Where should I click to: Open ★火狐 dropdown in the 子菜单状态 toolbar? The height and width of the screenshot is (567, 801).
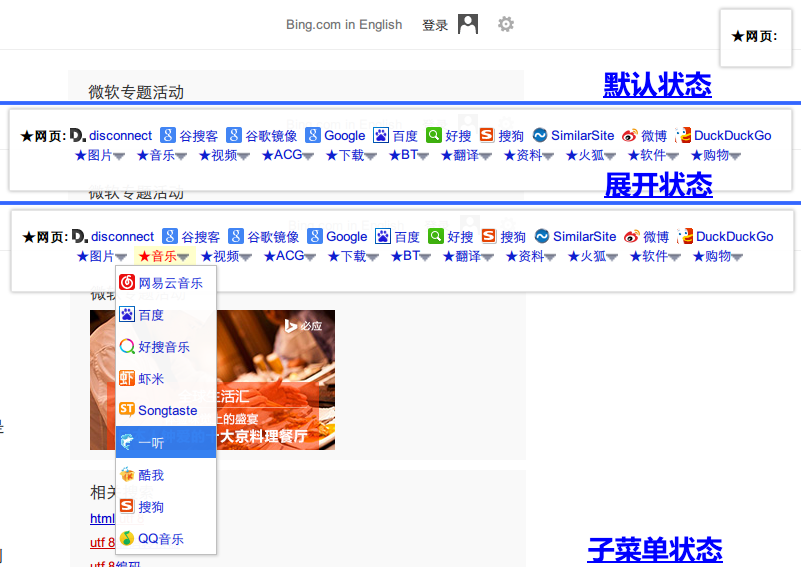coord(593,256)
